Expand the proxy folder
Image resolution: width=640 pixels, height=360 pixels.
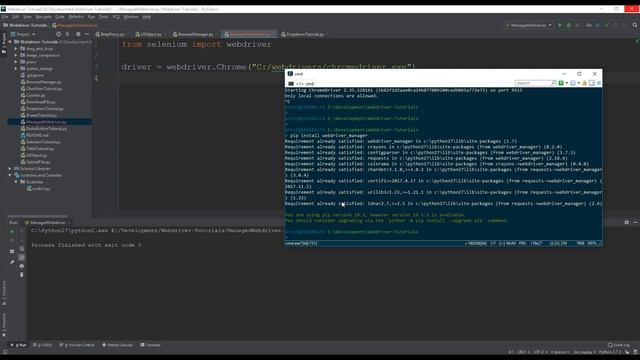click(16, 62)
